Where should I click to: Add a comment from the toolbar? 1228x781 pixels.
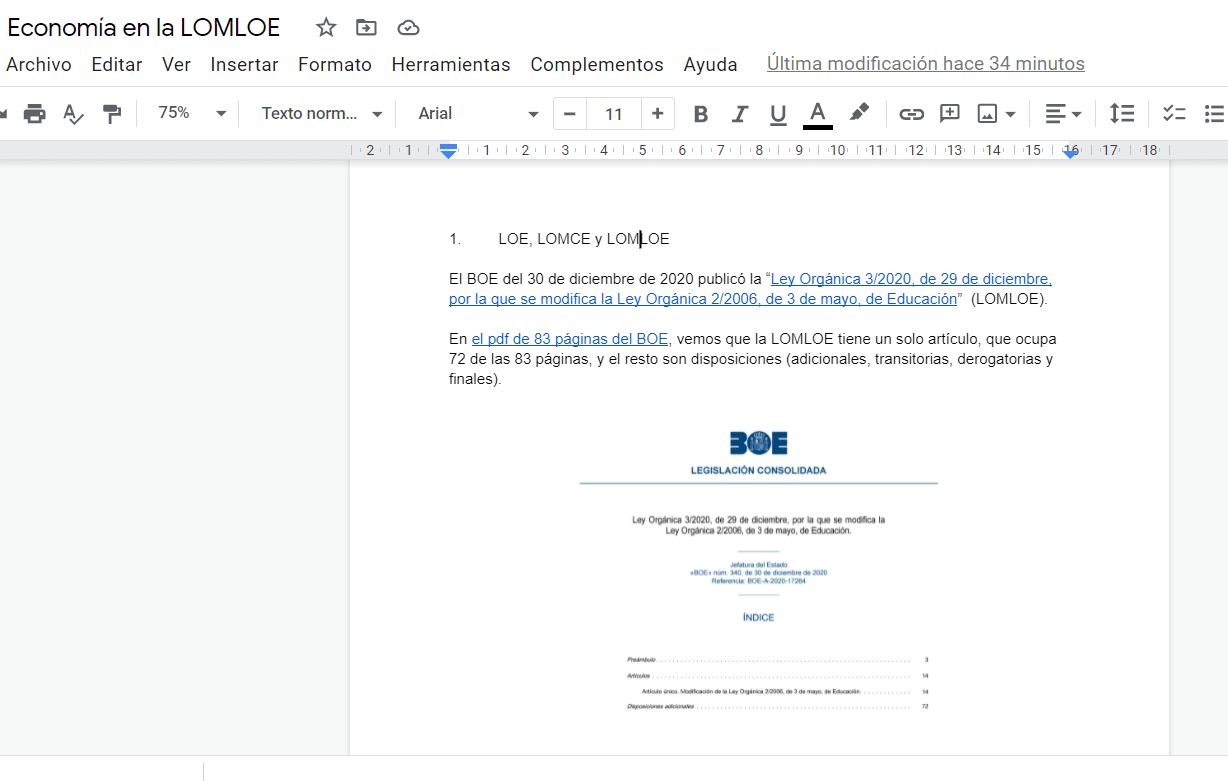pos(949,114)
